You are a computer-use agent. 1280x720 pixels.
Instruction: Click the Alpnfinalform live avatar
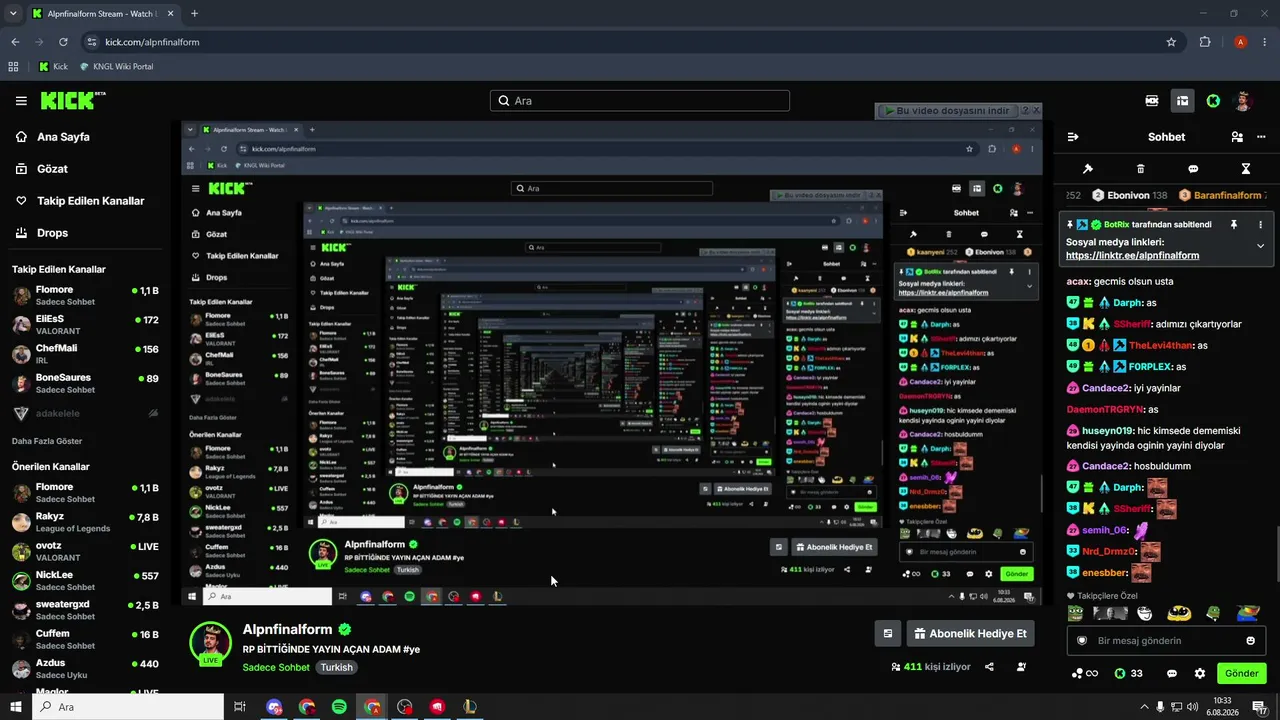(x=211, y=643)
